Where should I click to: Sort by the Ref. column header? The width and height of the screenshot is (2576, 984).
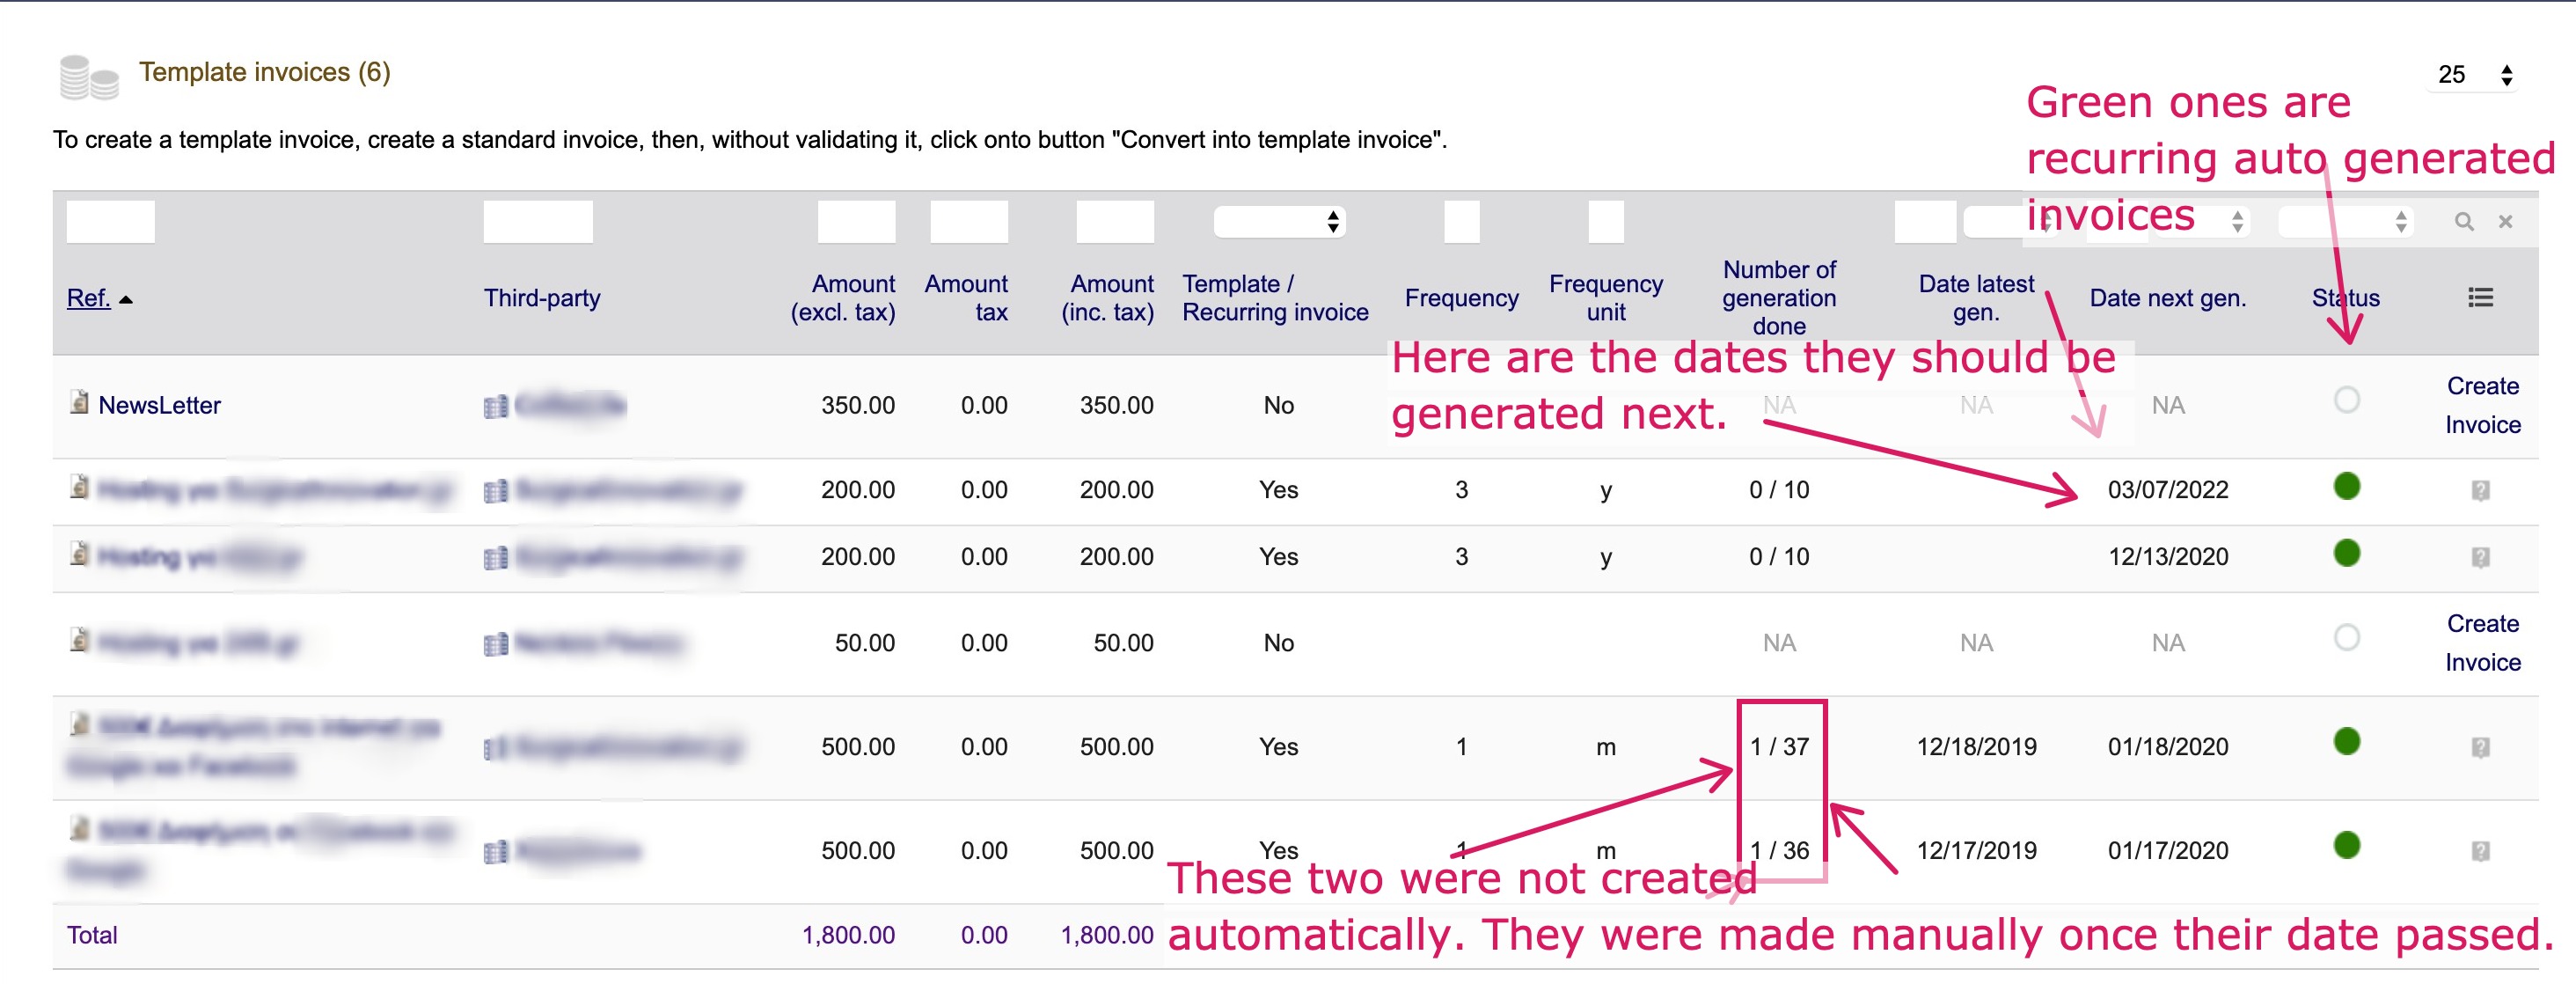click(88, 298)
